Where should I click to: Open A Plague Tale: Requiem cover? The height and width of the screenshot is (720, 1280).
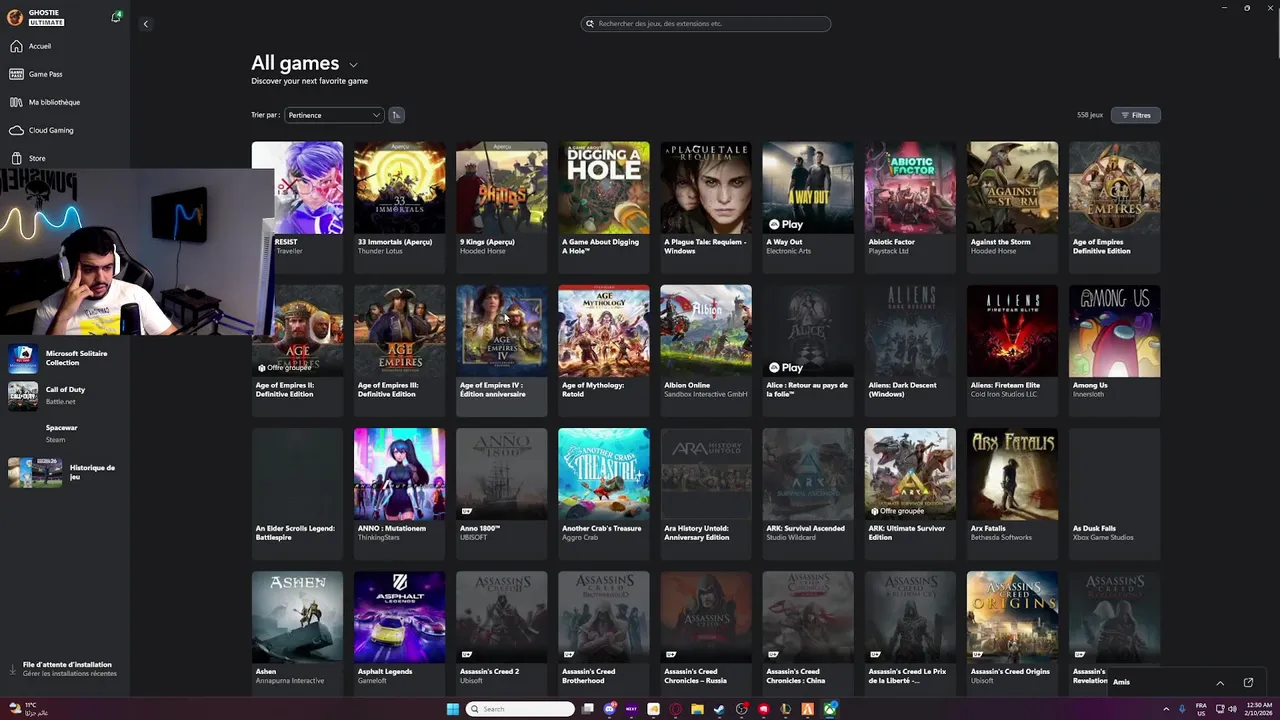pos(706,187)
